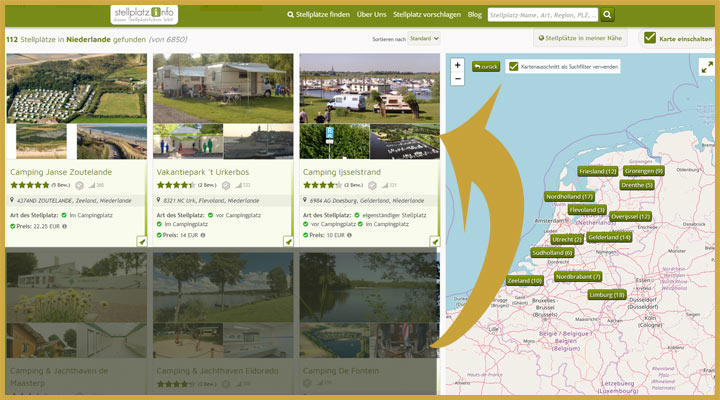Open 'Stellplätze finden' menu item

tap(319, 15)
